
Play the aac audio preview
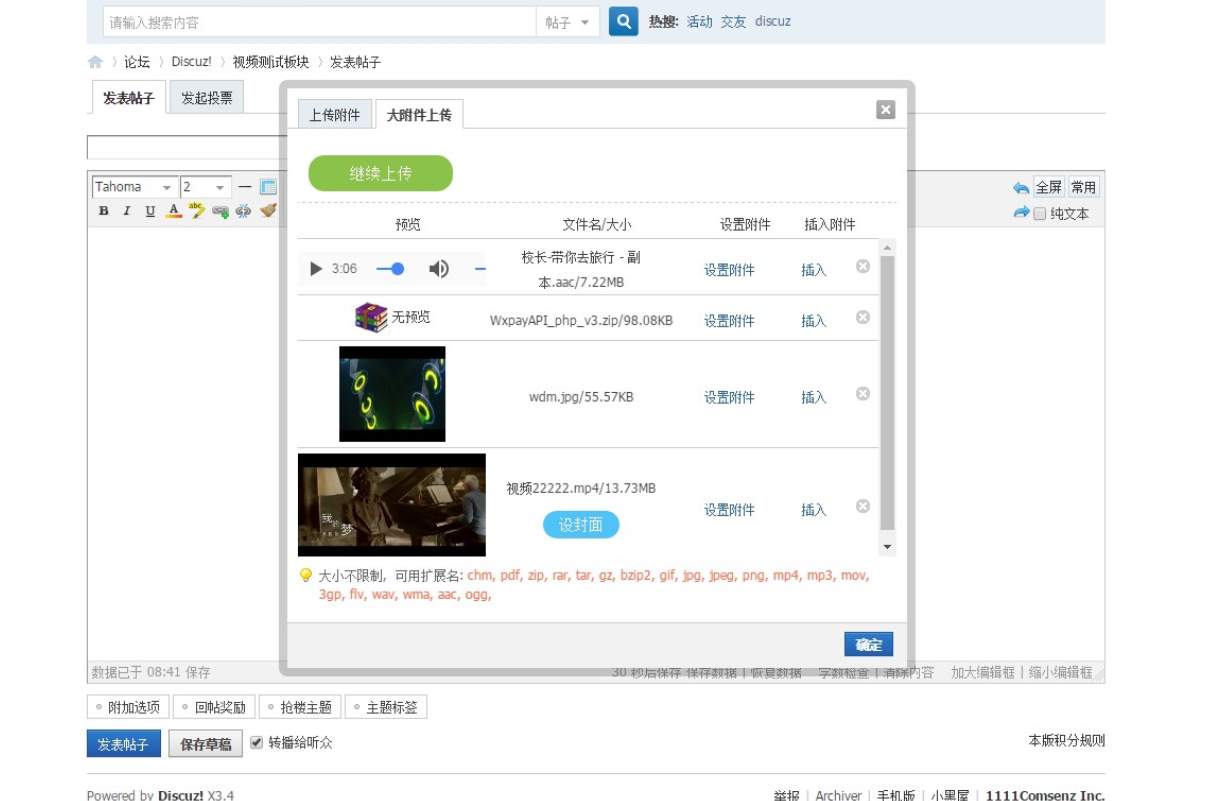pyautogui.click(x=316, y=269)
